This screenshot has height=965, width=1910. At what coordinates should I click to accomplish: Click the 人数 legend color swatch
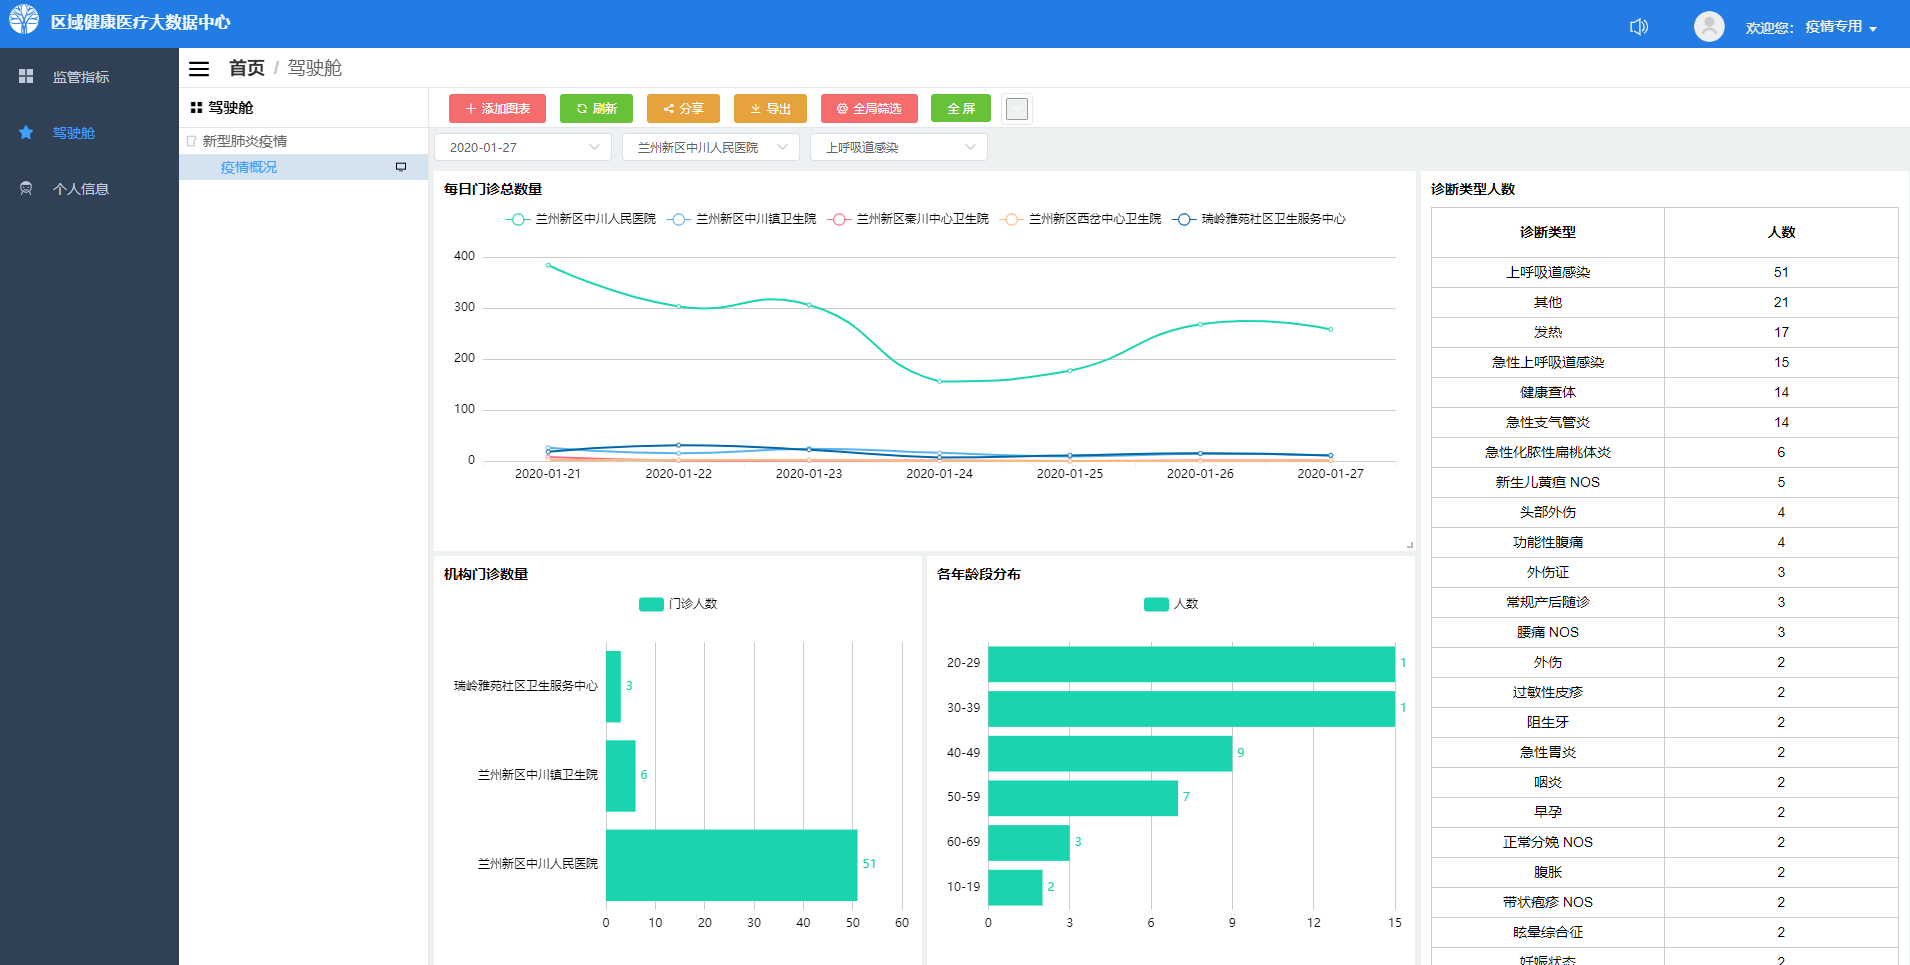coord(1156,604)
